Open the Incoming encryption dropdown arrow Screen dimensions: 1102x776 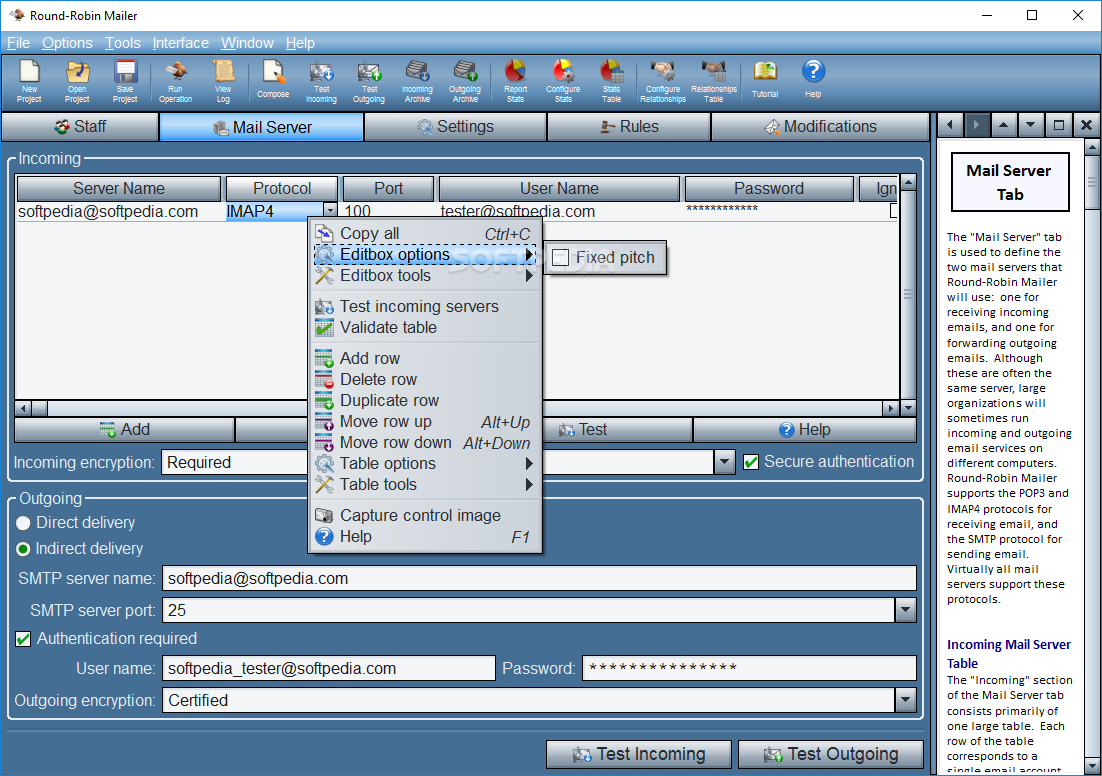pos(725,463)
